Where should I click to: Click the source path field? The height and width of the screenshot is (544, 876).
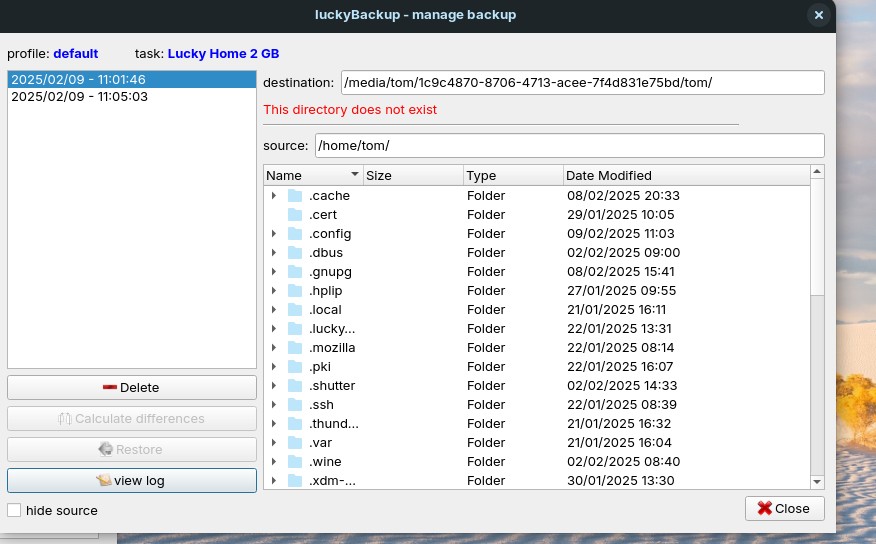click(x=570, y=145)
